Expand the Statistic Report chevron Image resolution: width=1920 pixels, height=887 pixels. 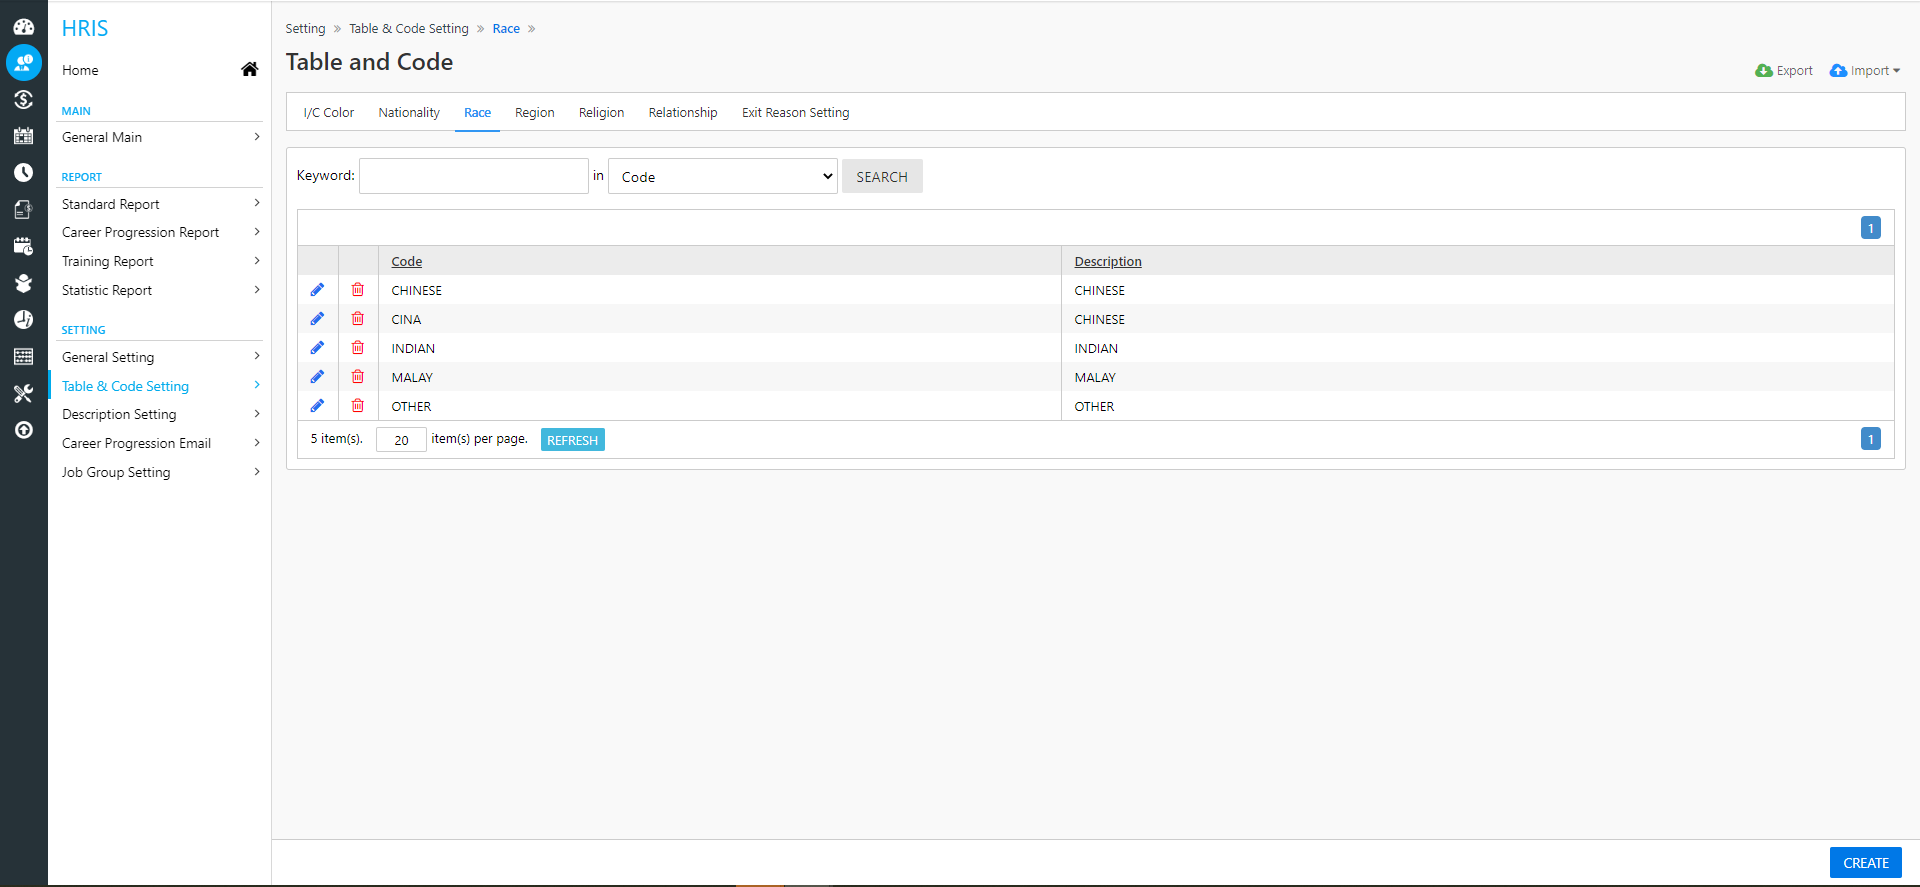pyautogui.click(x=257, y=289)
